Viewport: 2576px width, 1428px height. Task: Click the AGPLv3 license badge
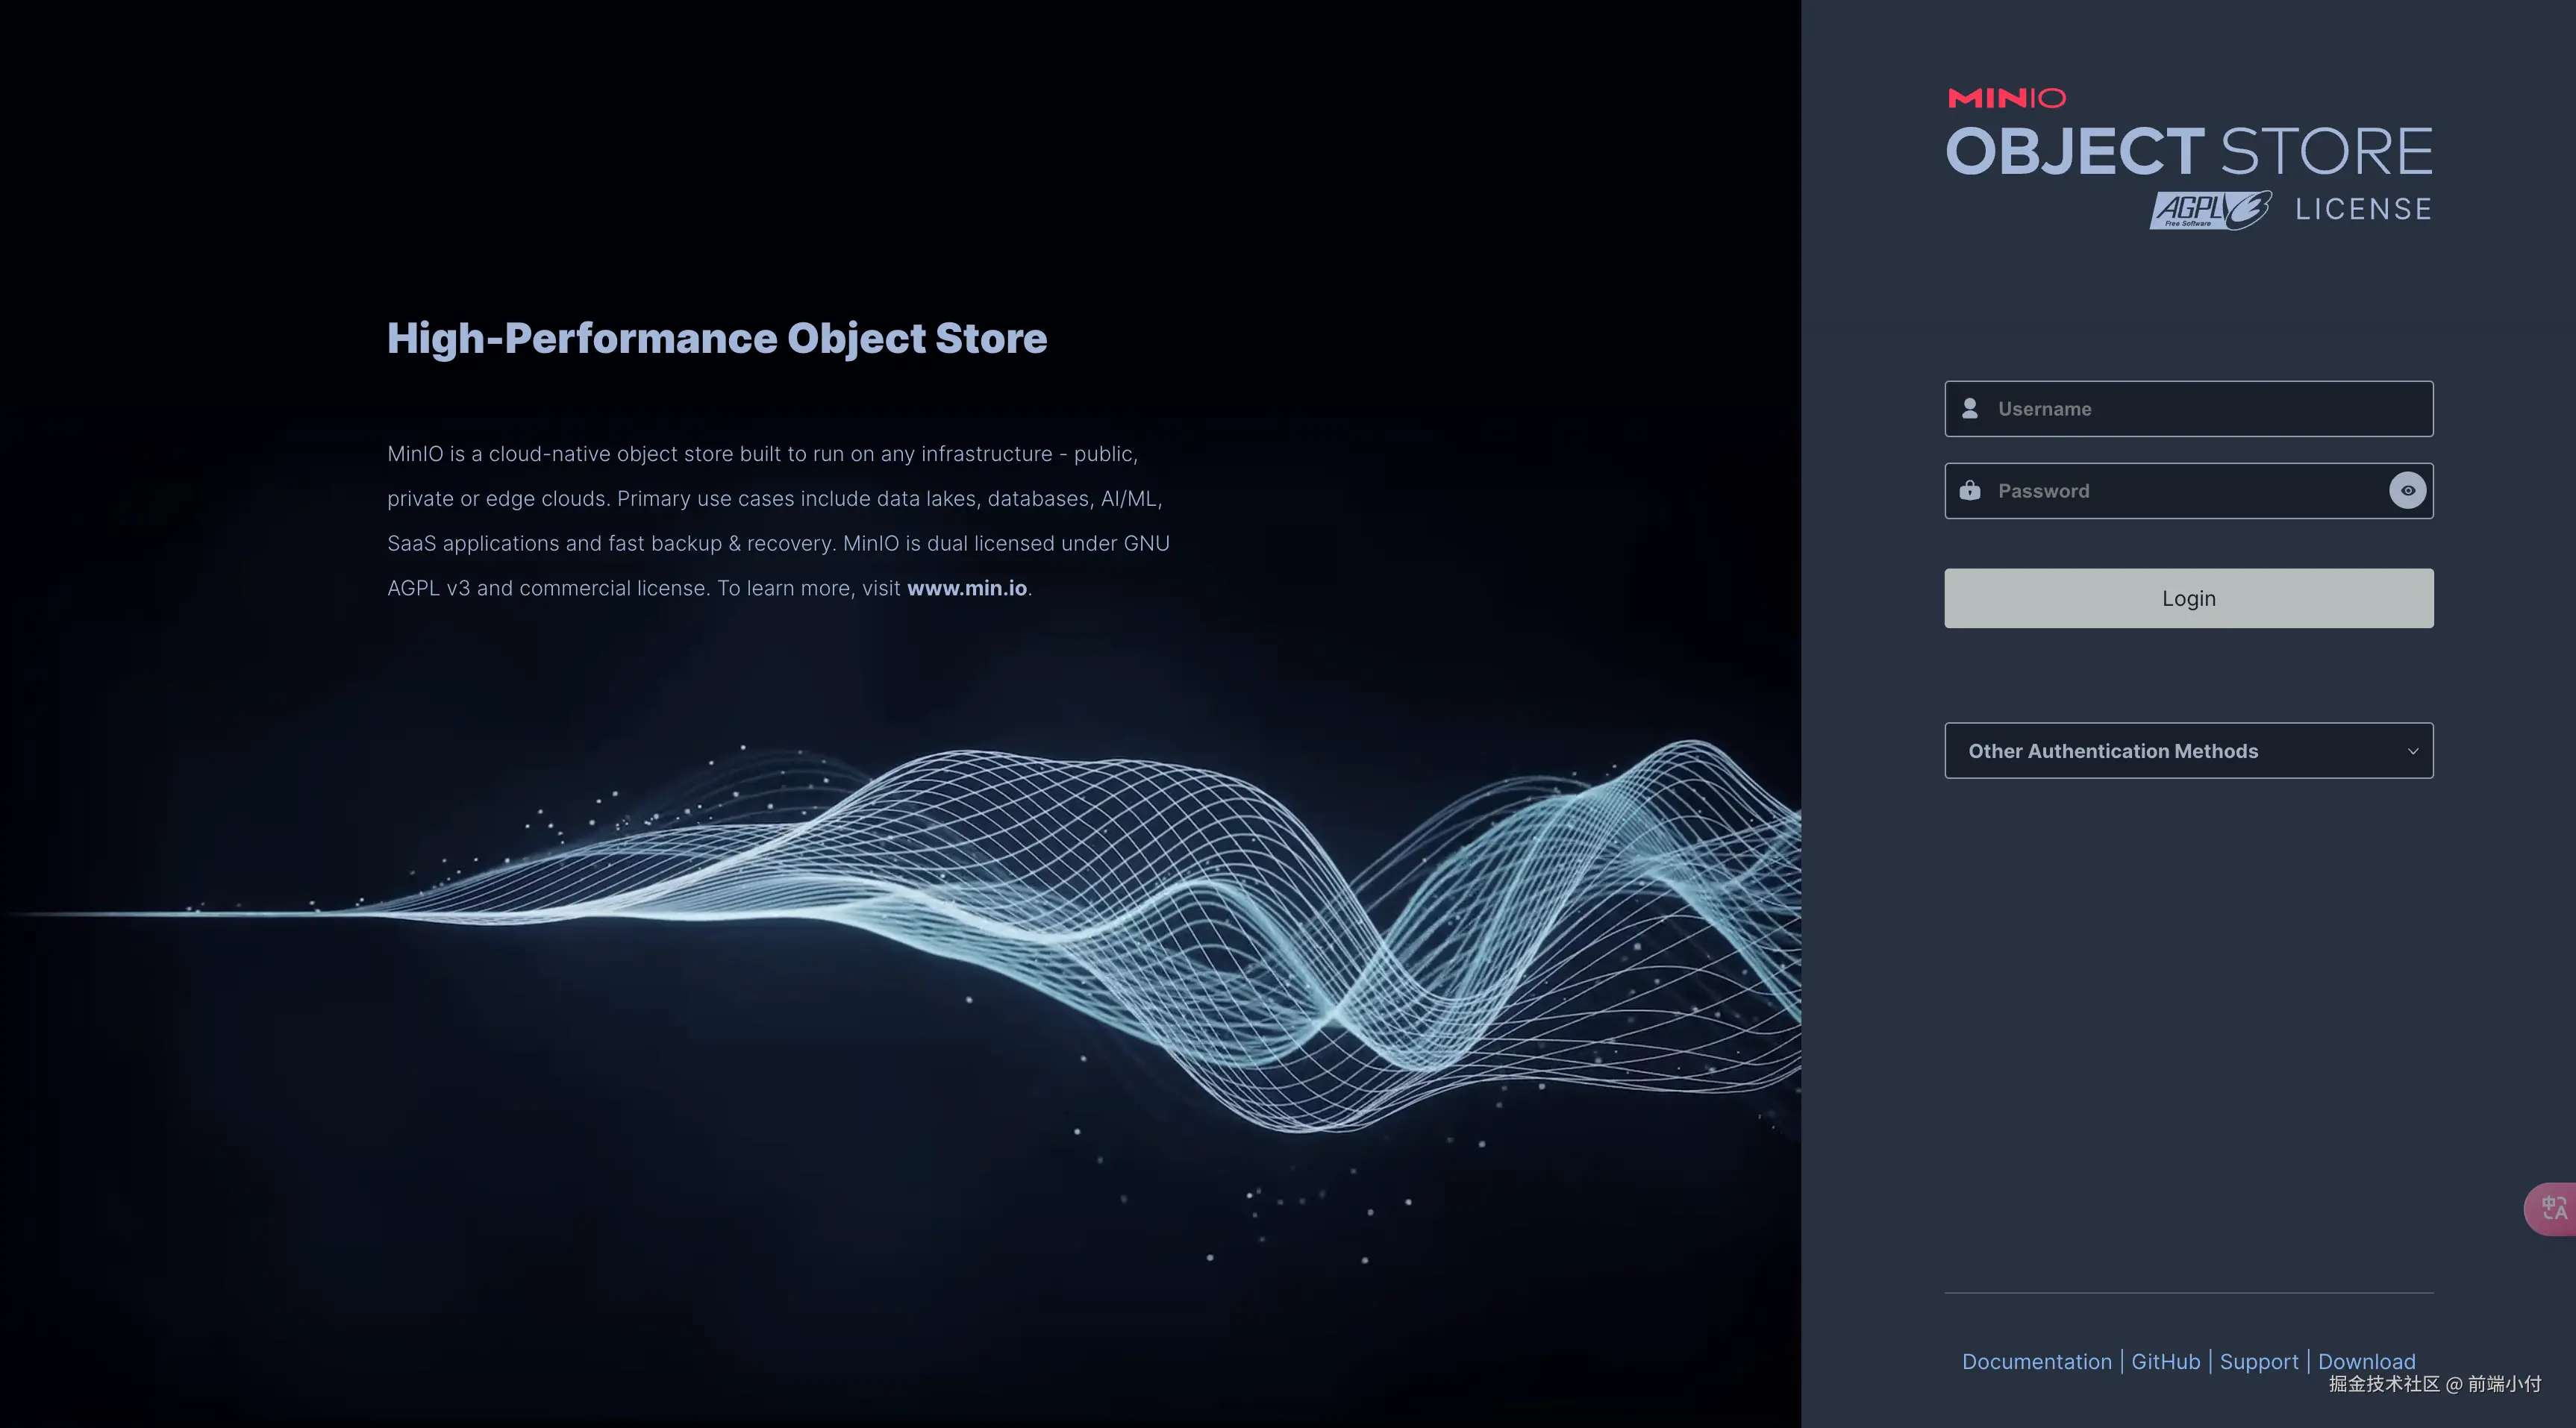pos(2210,210)
